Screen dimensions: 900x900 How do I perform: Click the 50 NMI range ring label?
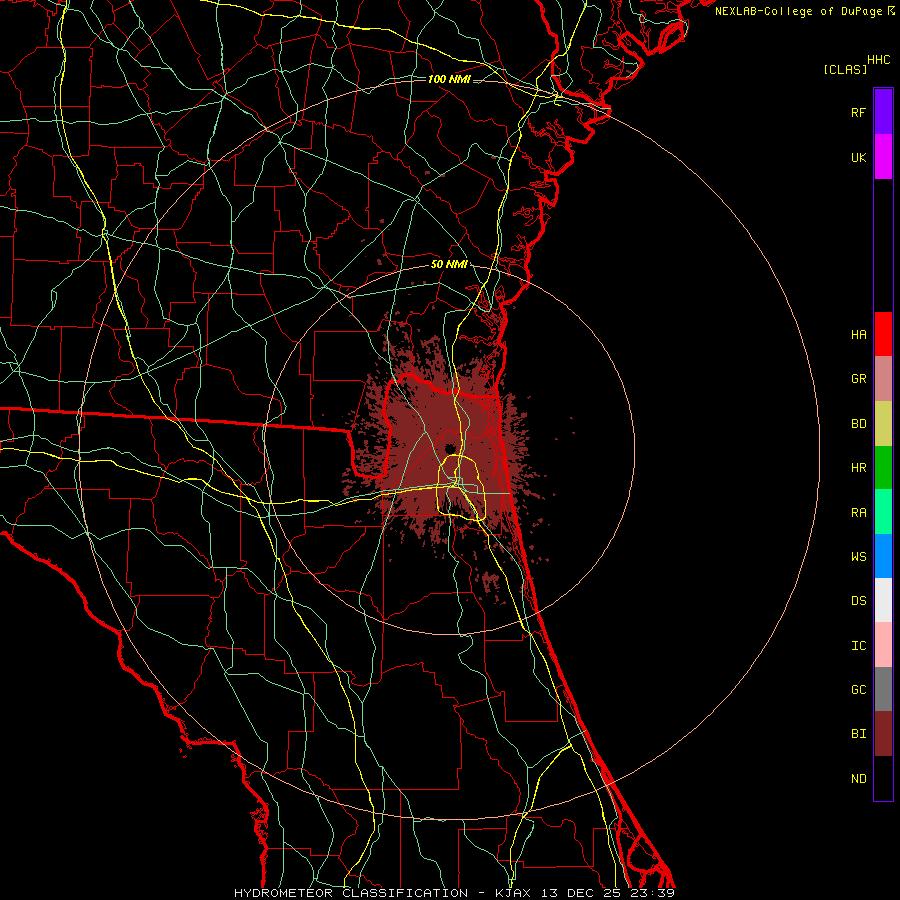(x=449, y=264)
